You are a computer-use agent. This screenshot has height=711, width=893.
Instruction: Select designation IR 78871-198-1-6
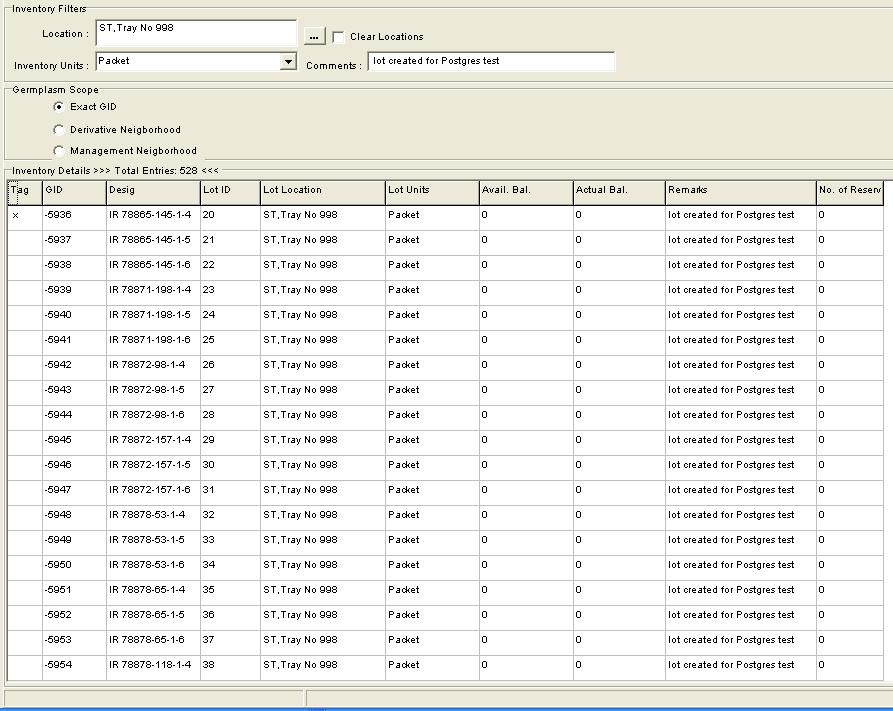click(154, 343)
